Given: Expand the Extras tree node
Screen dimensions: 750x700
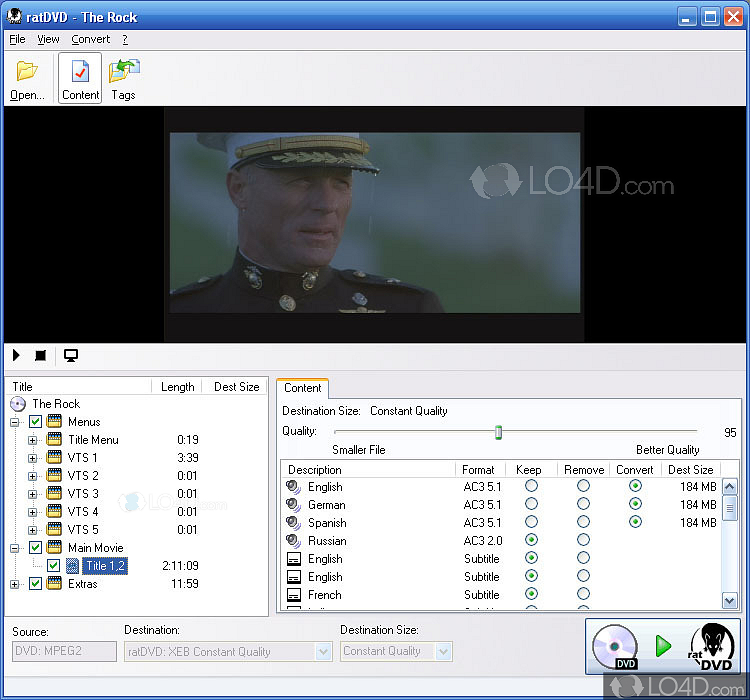Looking at the screenshot, I should tap(15, 584).
